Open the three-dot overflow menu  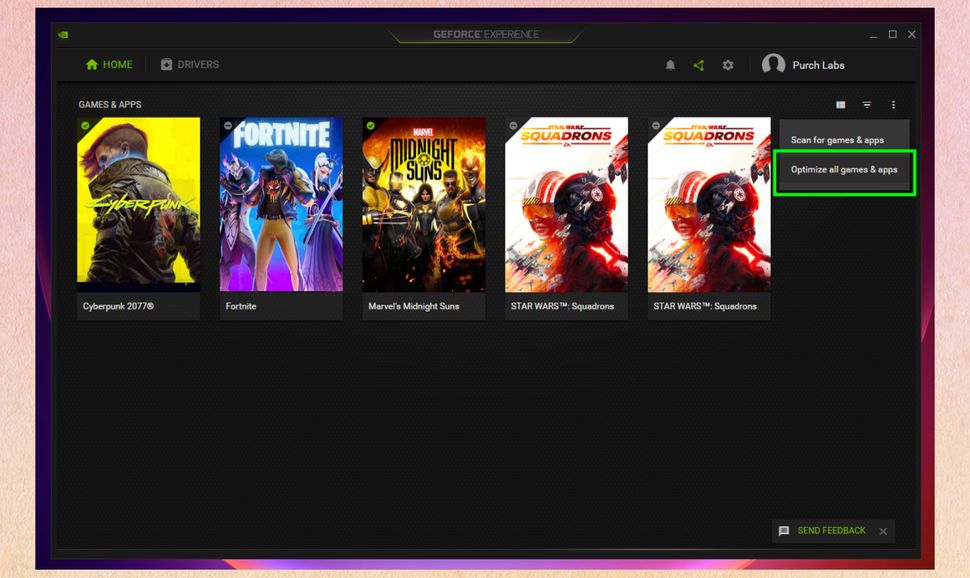point(893,104)
